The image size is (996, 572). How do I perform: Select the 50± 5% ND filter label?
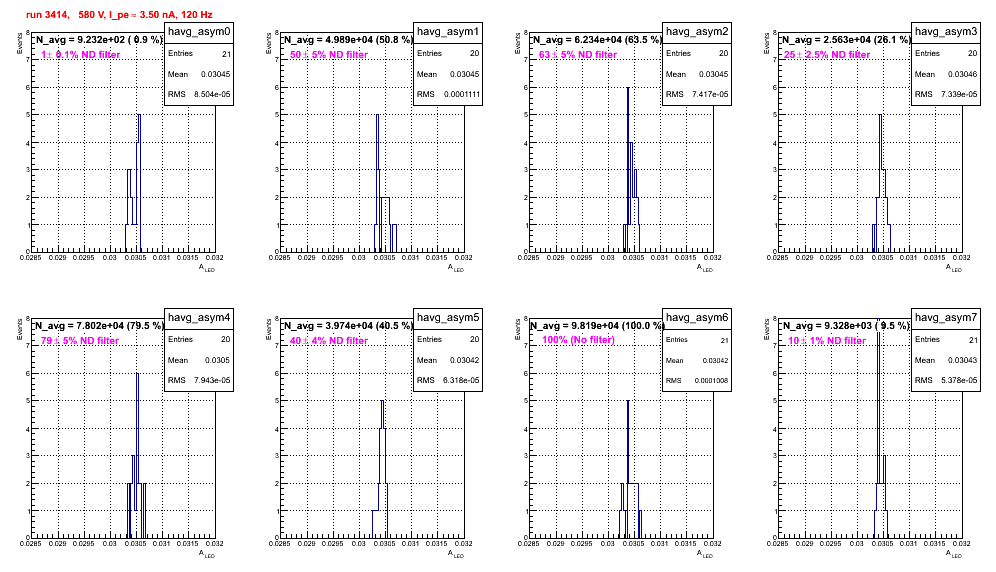(329, 55)
